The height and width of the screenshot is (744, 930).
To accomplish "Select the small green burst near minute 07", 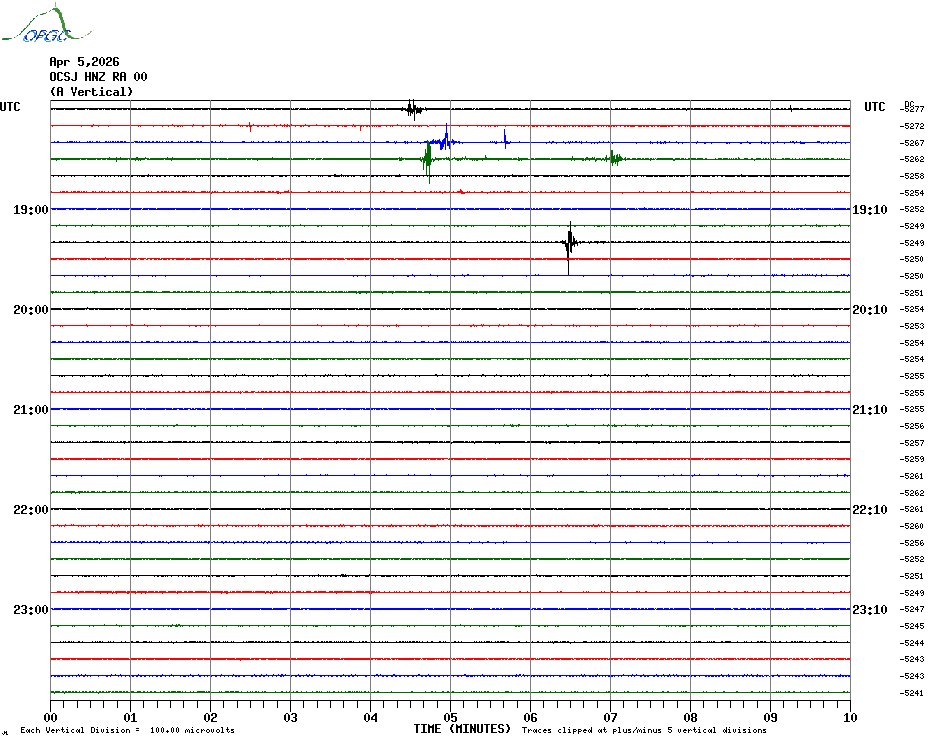I will click(x=615, y=158).
